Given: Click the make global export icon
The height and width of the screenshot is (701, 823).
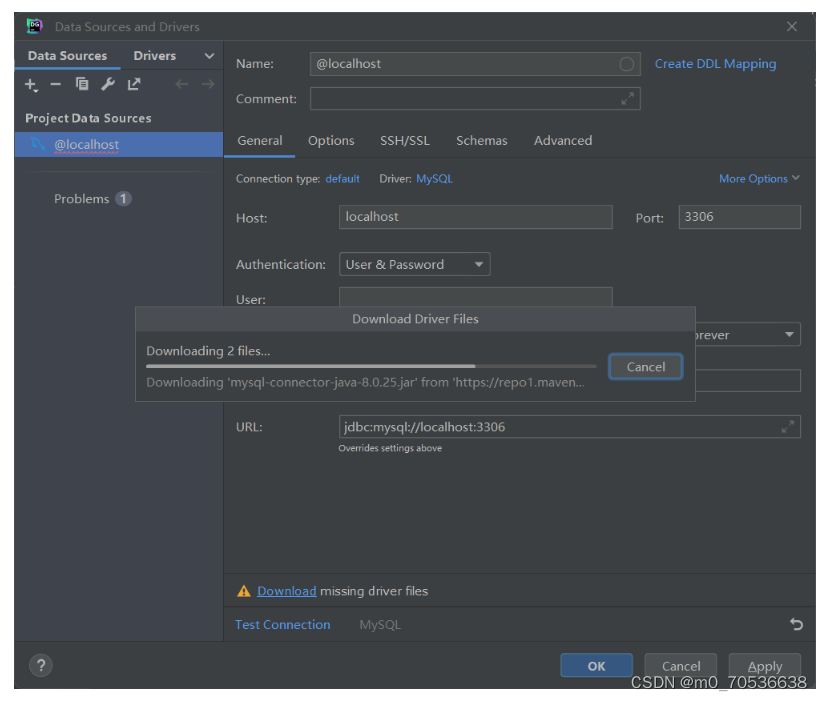Looking at the screenshot, I should [134, 84].
